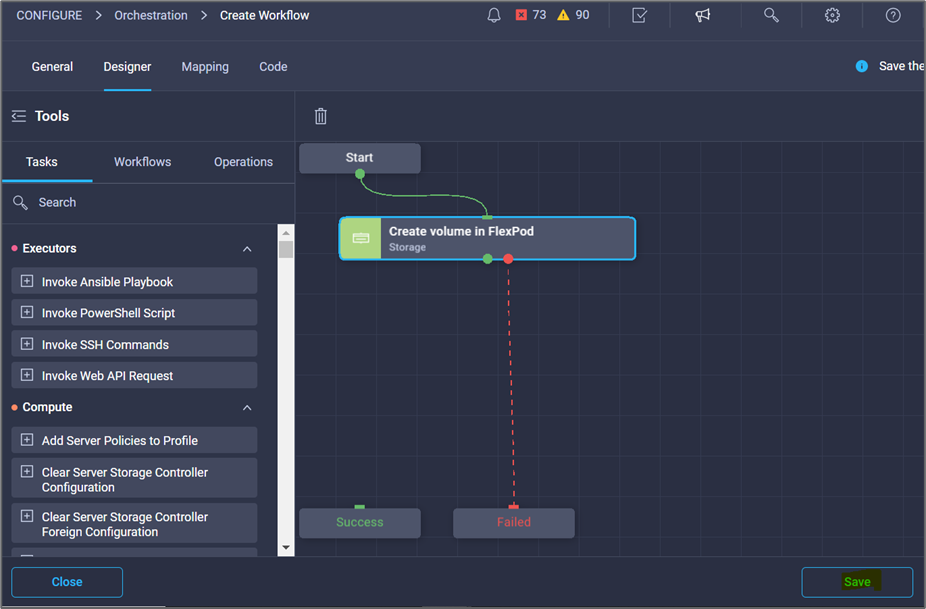Click the megaphone announcements icon
This screenshot has height=609, width=926.
703,15
